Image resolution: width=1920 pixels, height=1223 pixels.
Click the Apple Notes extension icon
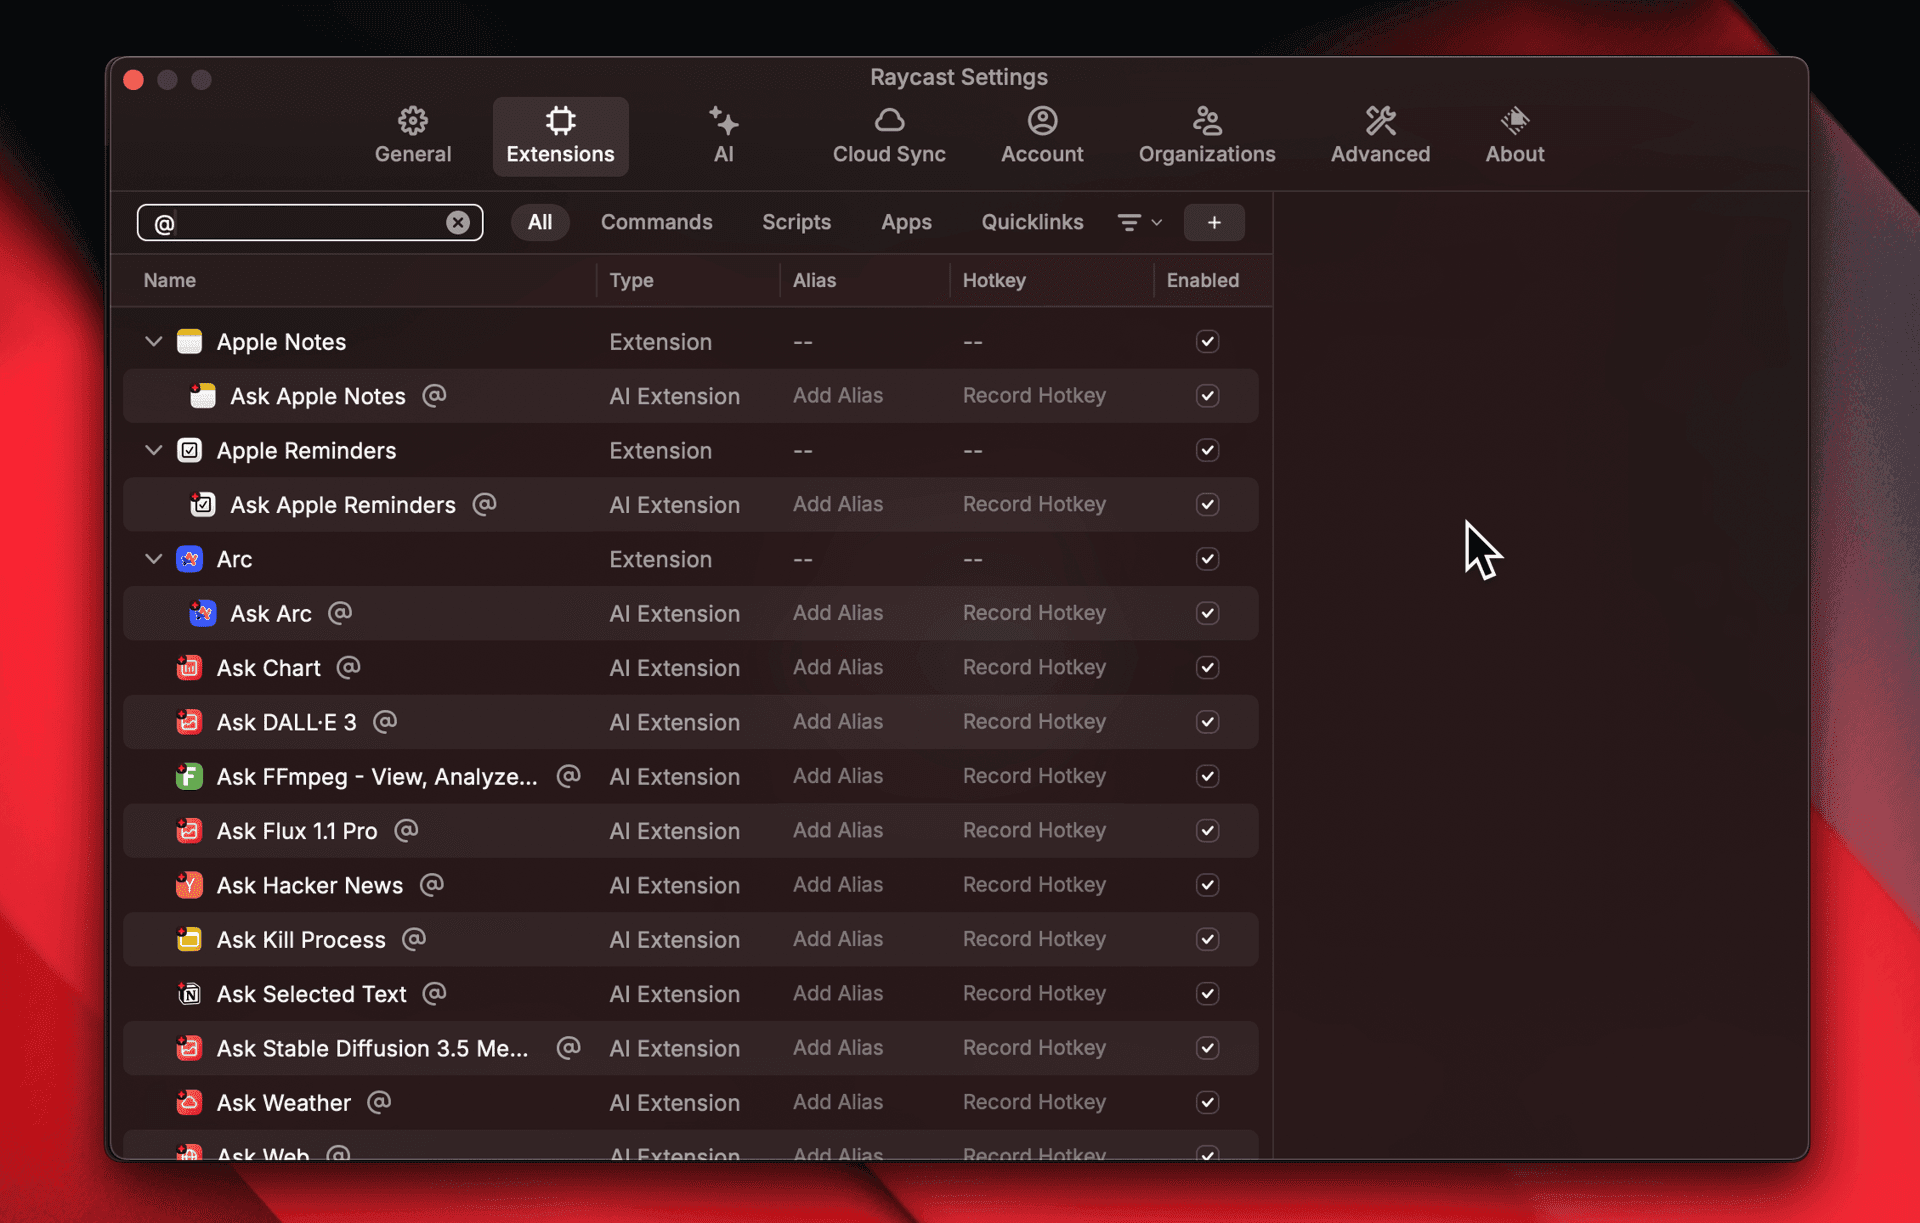click(189, 341)
